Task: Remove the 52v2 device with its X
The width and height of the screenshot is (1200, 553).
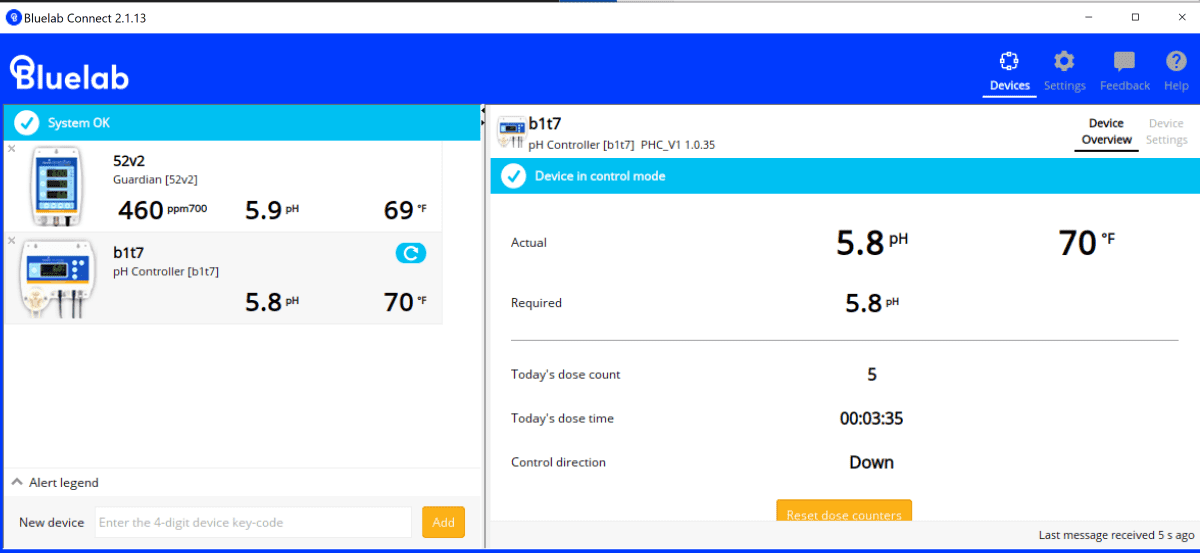Action: [12, 149]
